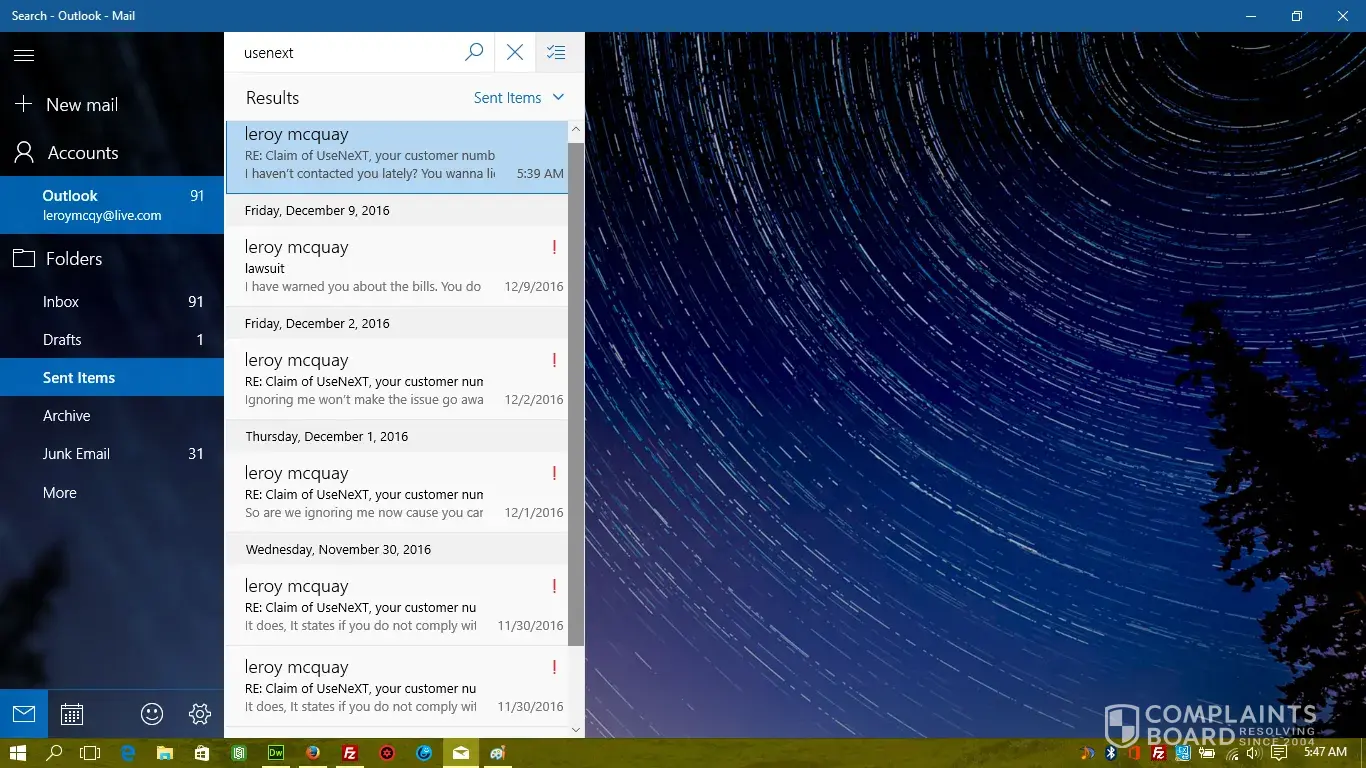Open the Junk Email folder
1366x768 pixels.
pos(76,454)
